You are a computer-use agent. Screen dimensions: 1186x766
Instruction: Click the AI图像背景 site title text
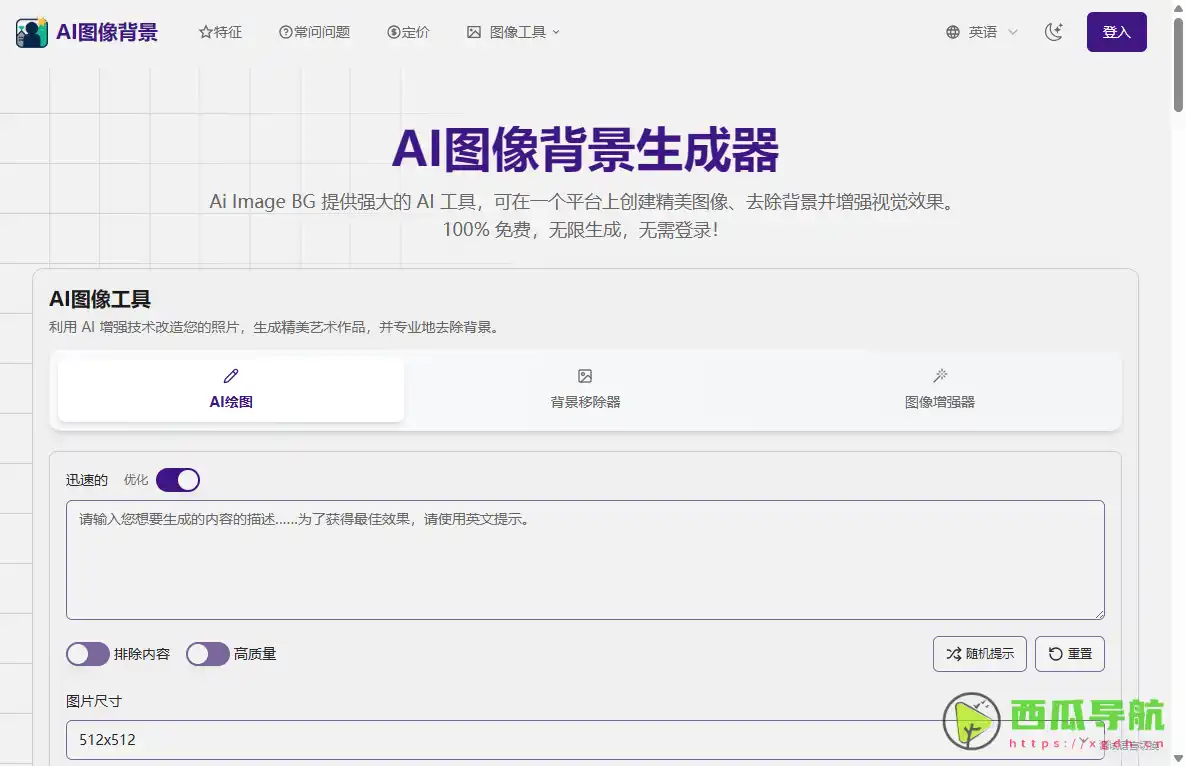pyautogui.click(x=107, y=32)
